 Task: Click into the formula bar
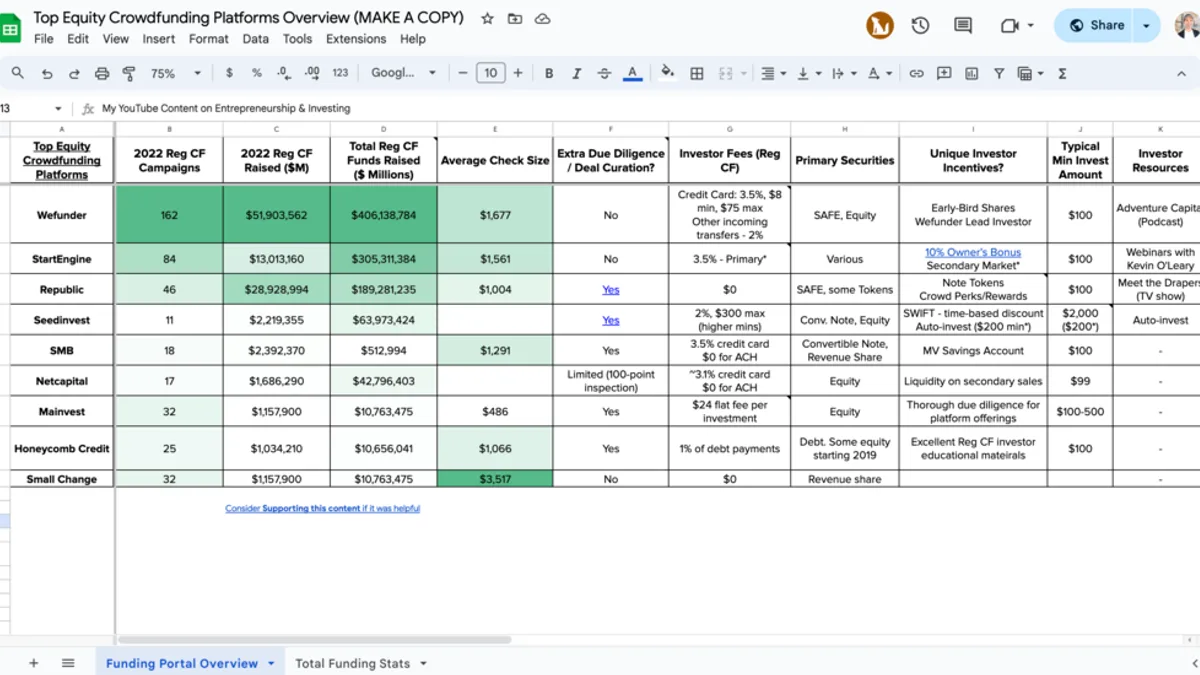[x=640, y=108]
